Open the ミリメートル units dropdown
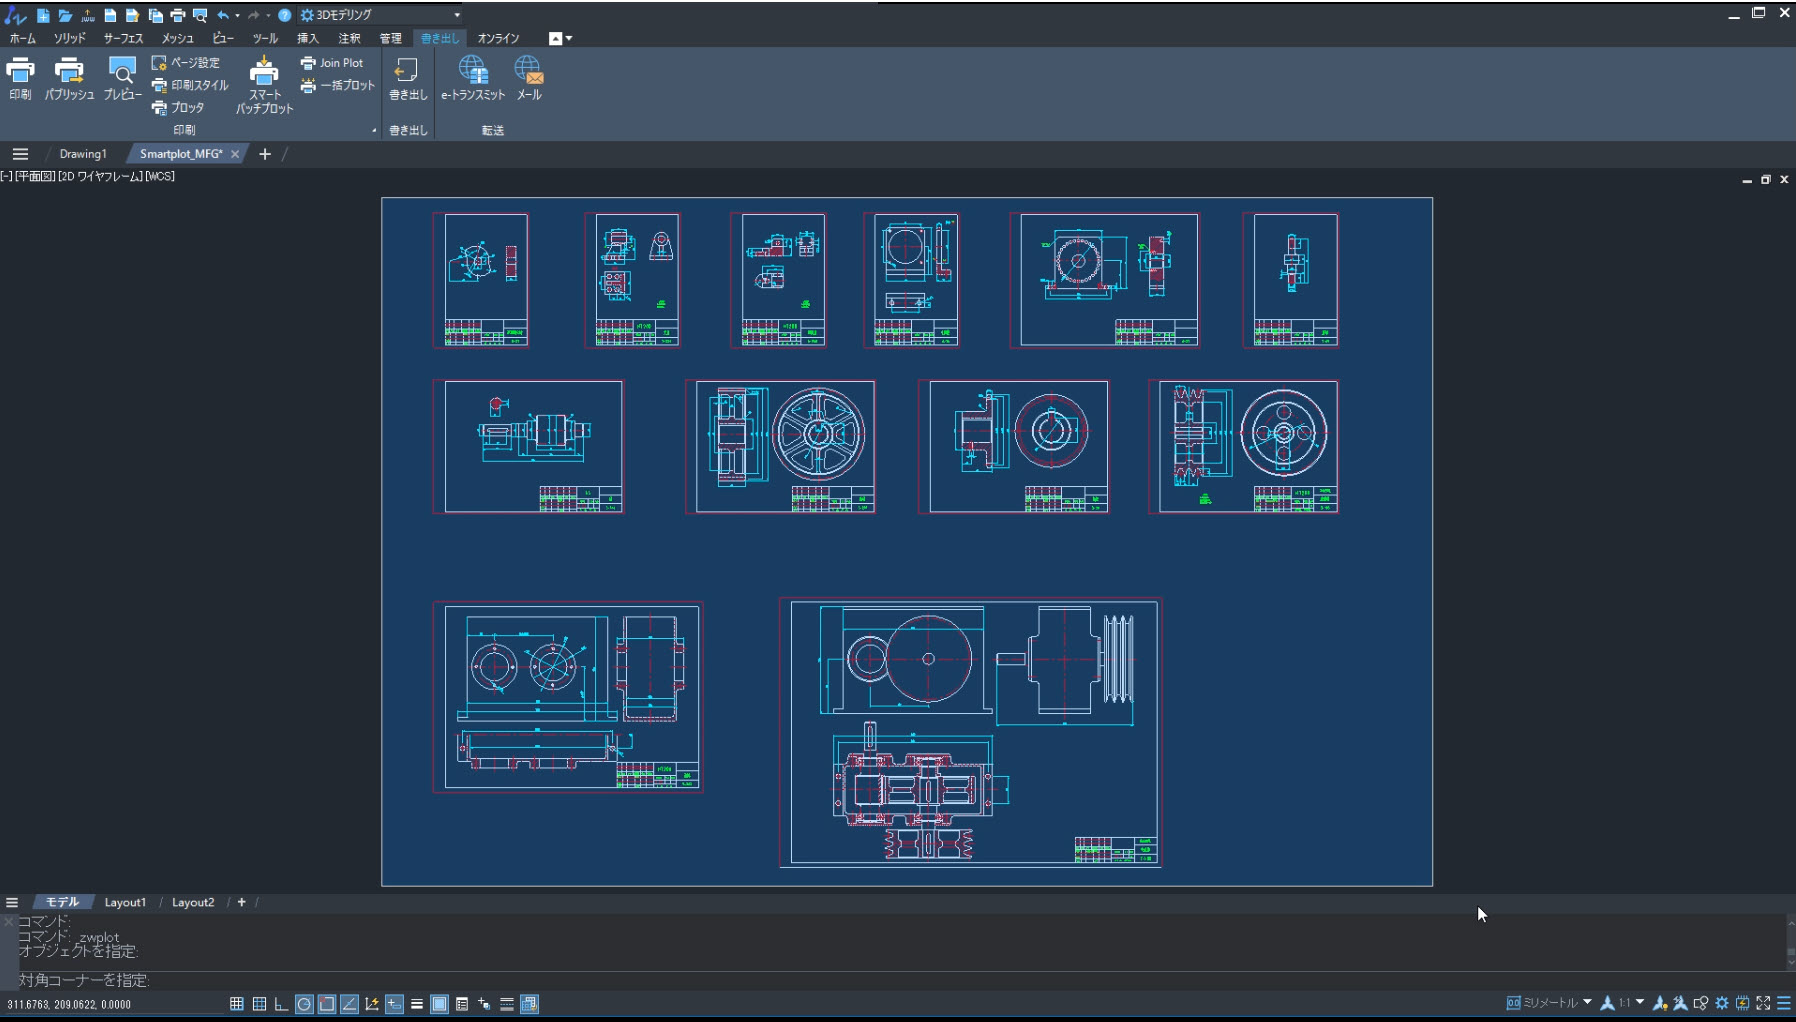The height and width of the screenshot is (1022, 1796). click(1587, 1002)
